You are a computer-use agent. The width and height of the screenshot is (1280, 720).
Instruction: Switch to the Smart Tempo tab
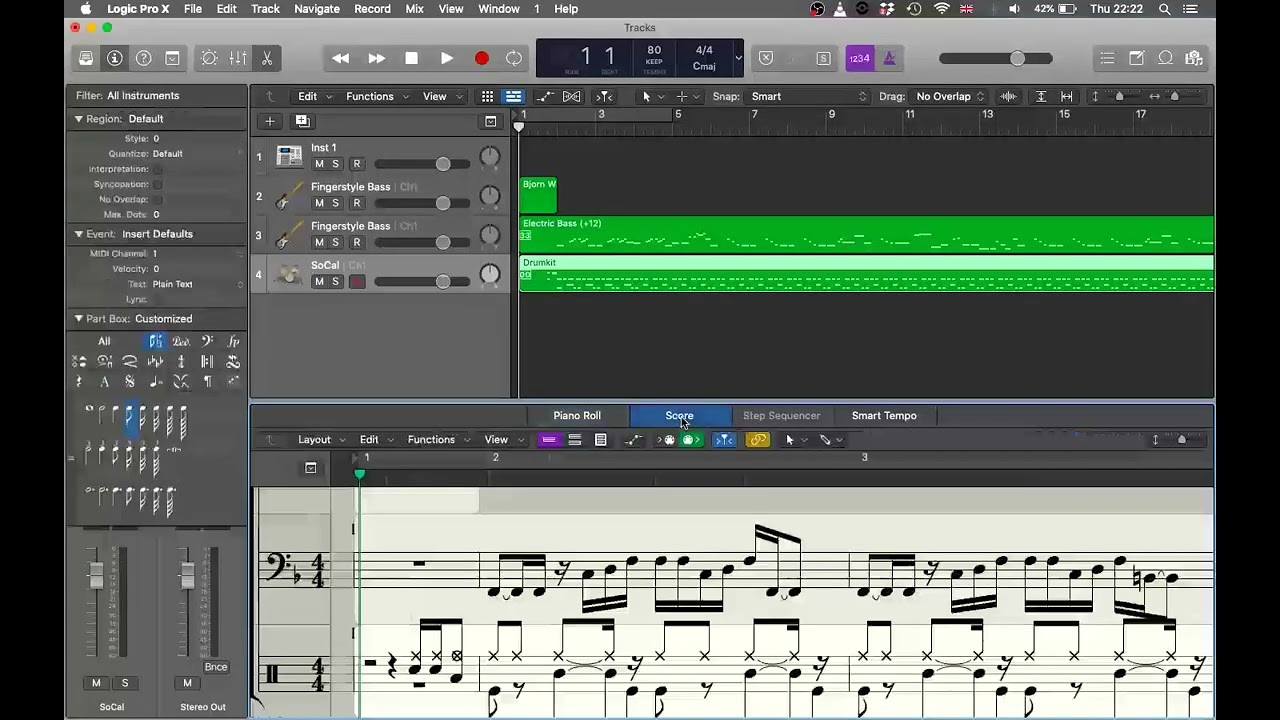[884, 415]
